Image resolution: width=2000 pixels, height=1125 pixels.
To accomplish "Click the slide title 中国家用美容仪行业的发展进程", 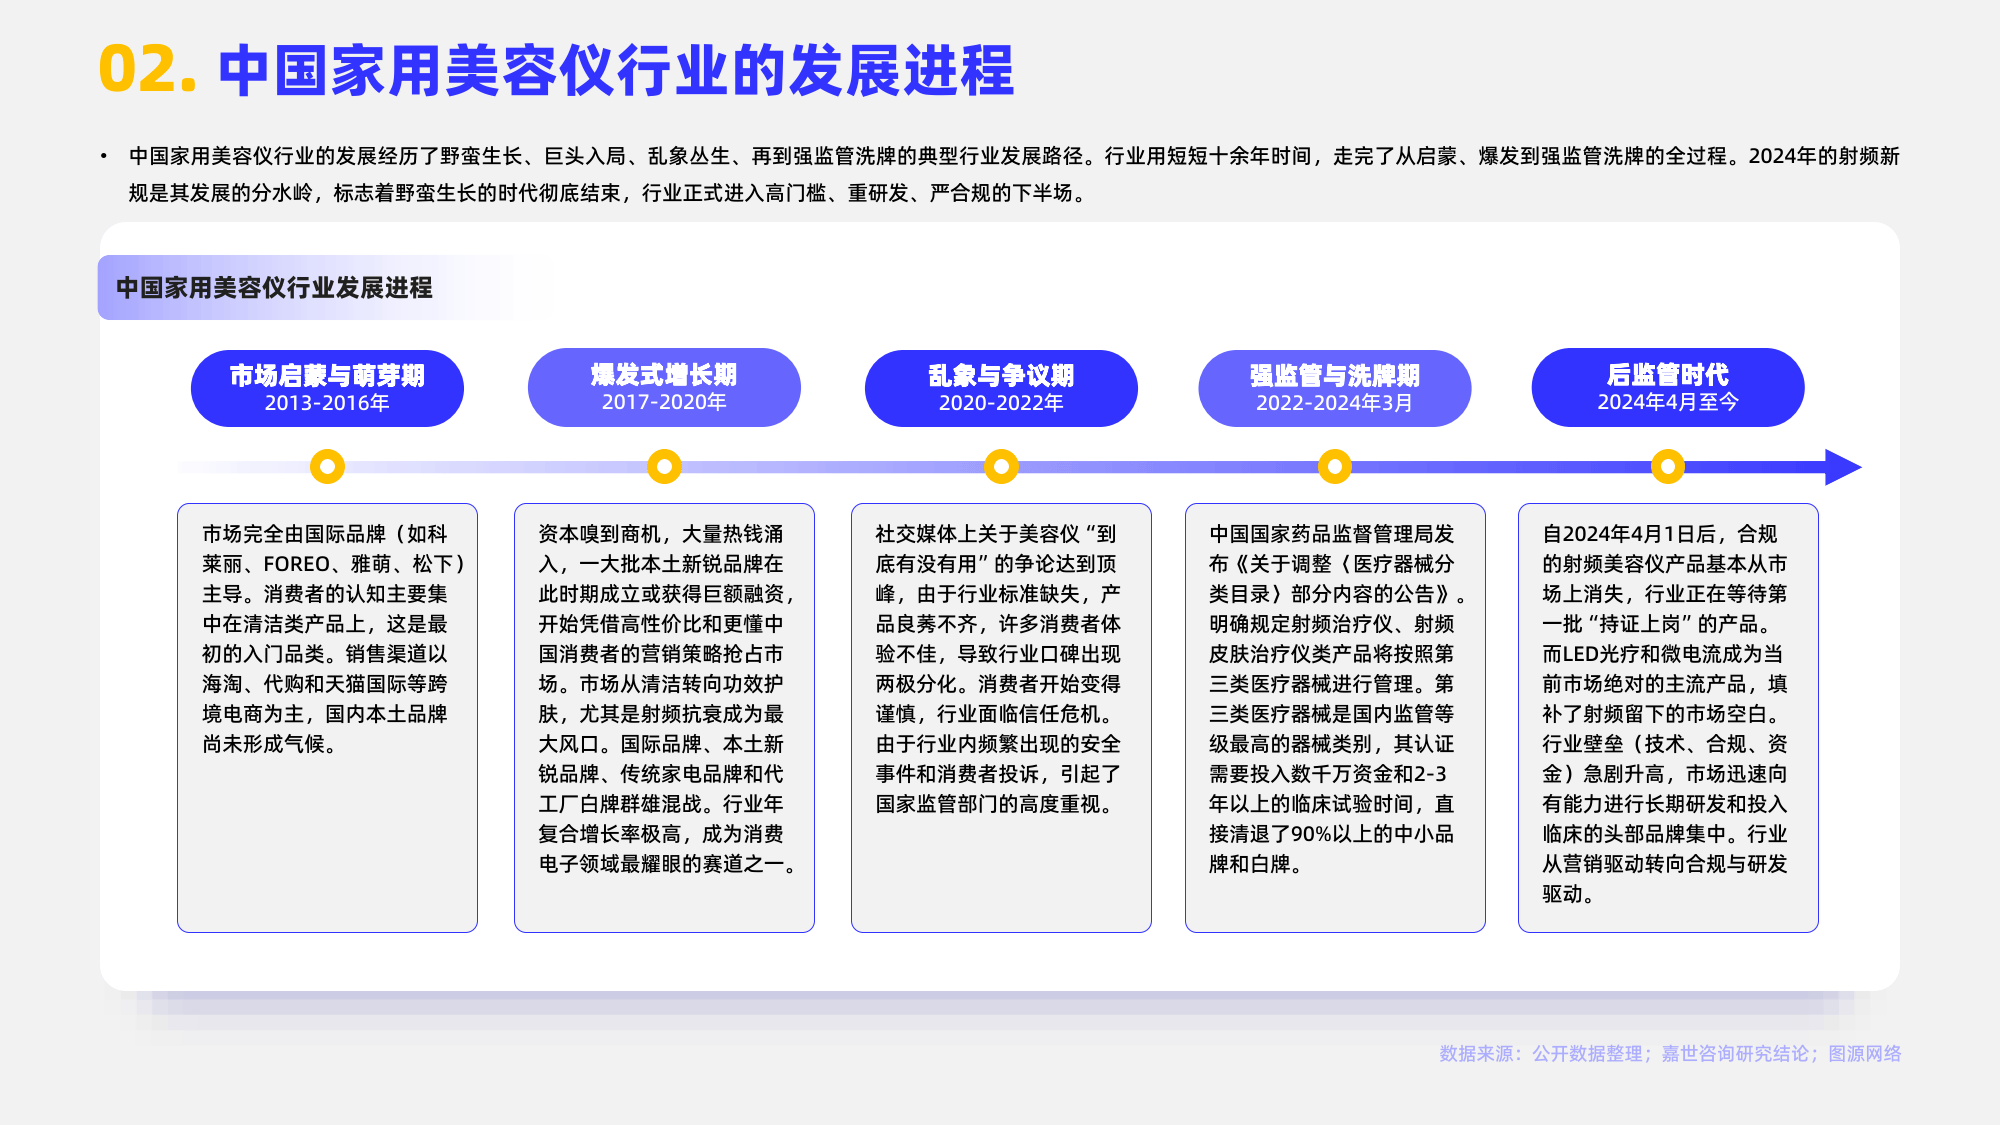I will [x=615, y=73].
